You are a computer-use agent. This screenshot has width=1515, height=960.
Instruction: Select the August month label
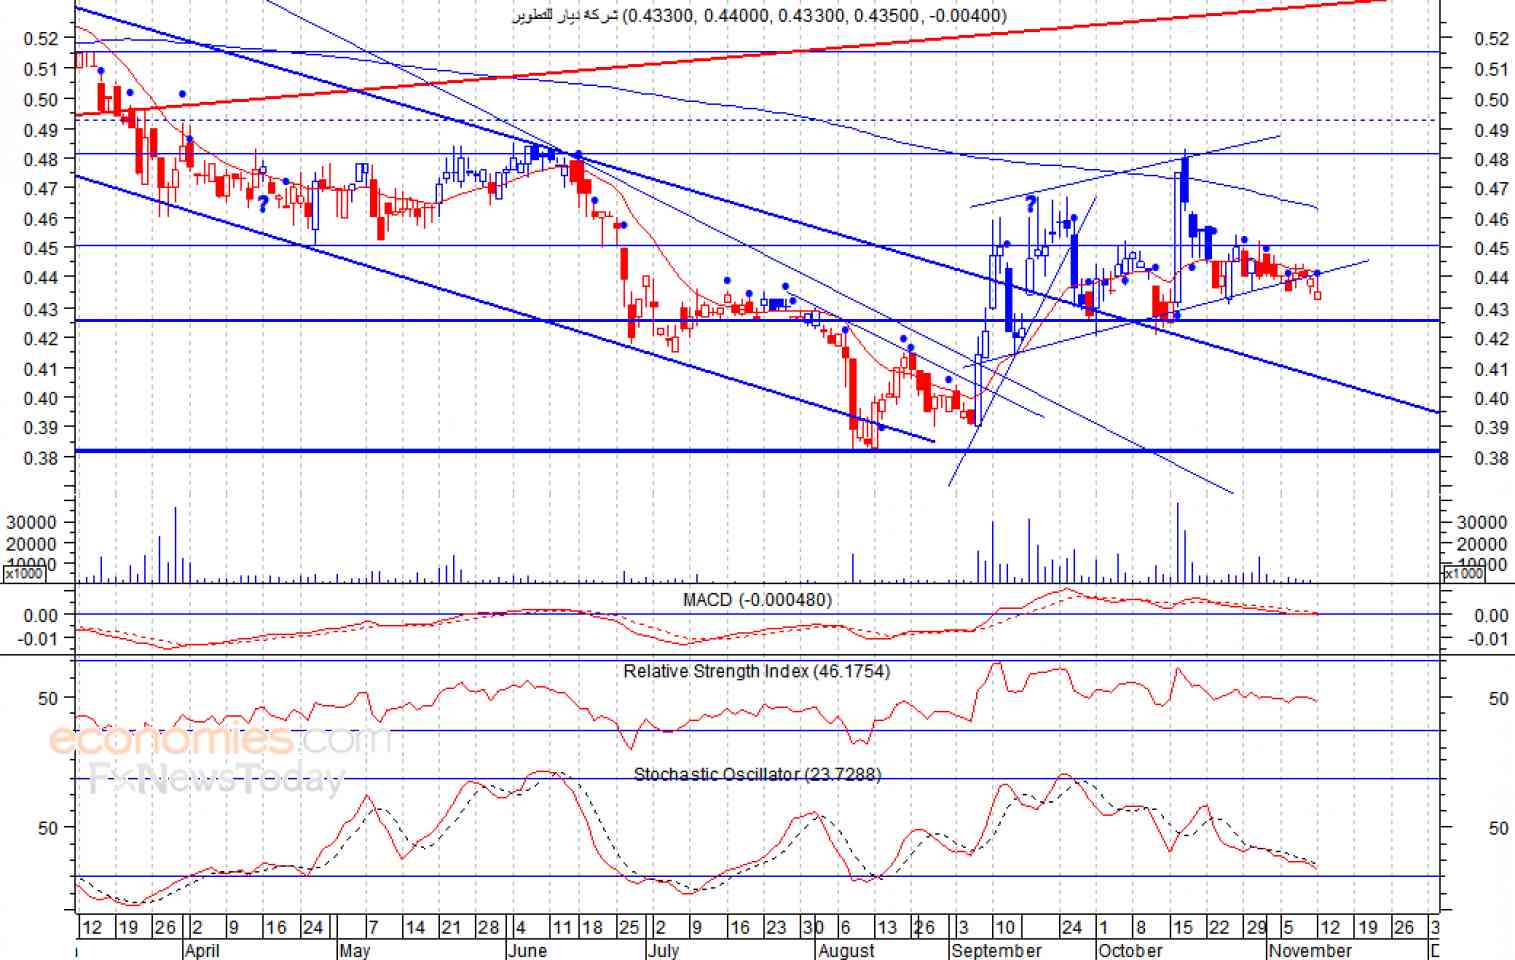click(846, 950)
